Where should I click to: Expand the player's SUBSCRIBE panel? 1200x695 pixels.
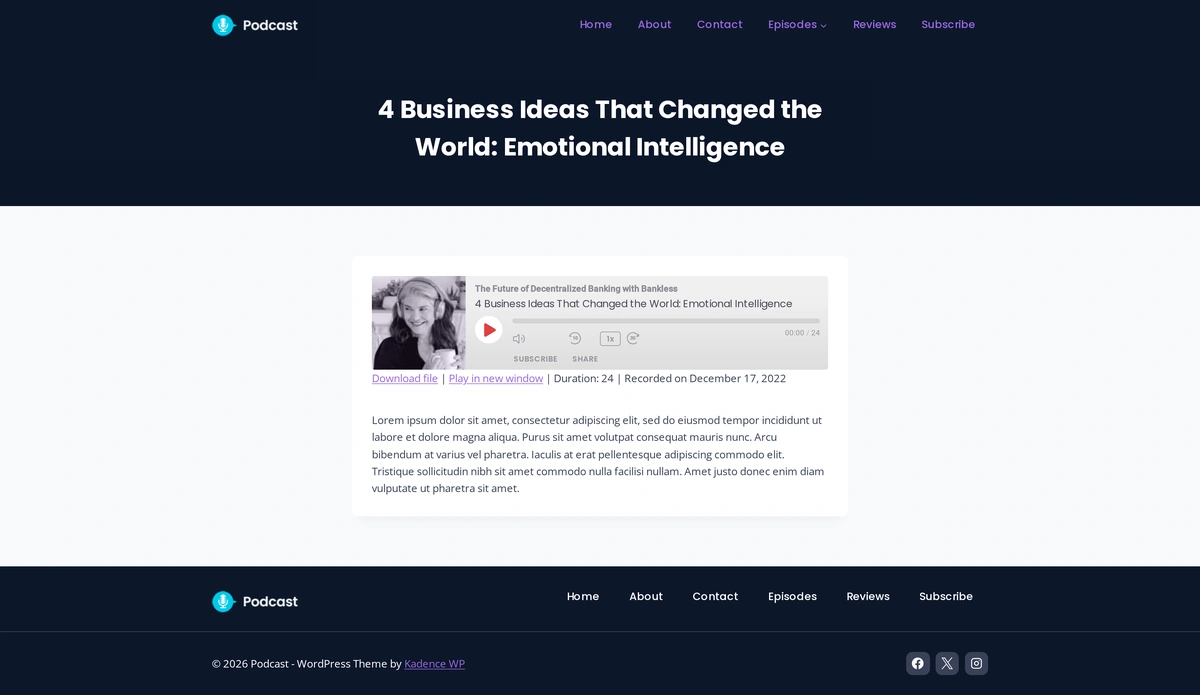[x=535, y=359]
